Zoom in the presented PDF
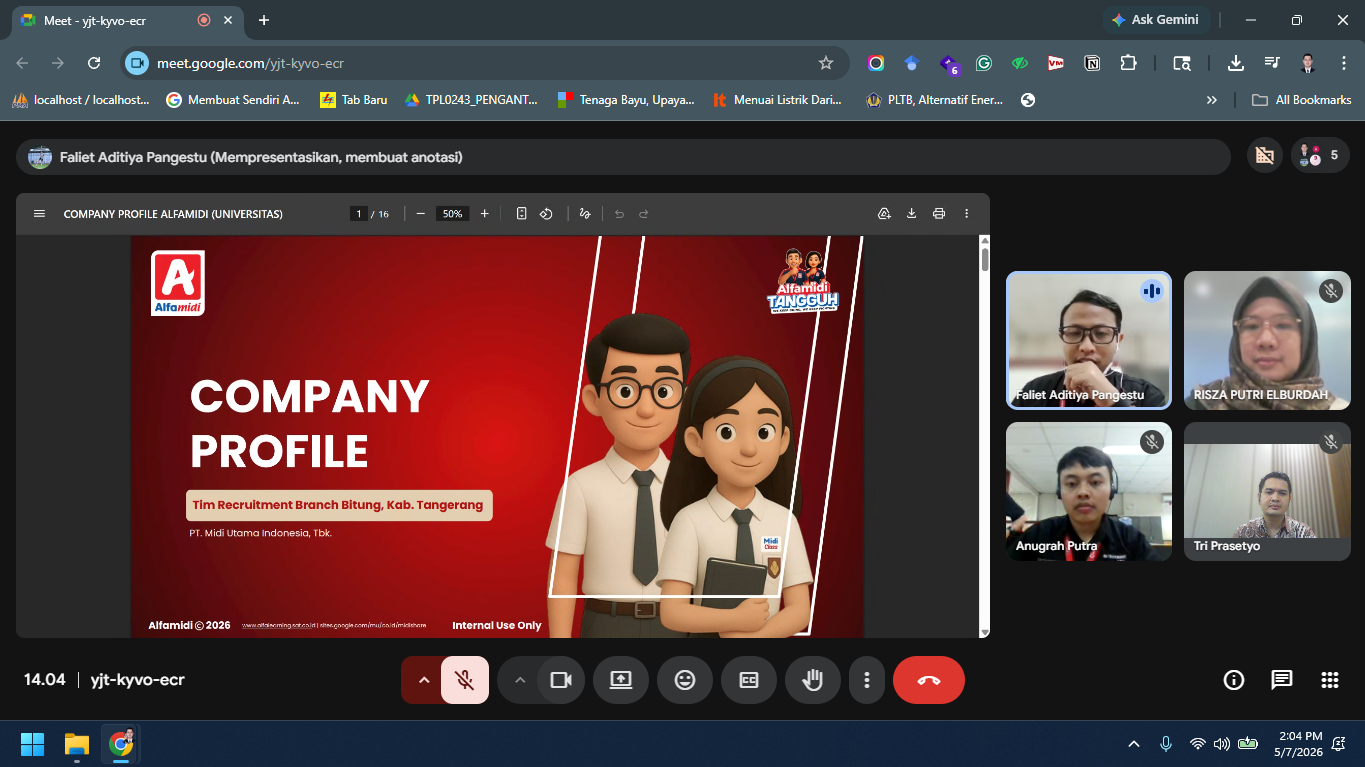 tap(485, 214)
